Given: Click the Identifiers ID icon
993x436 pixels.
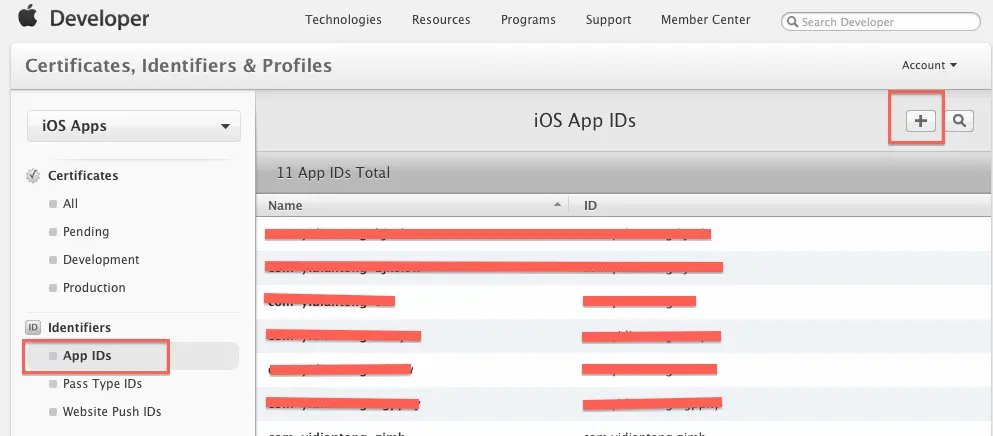Looking at the screenshot, I should tap(33, 328).
